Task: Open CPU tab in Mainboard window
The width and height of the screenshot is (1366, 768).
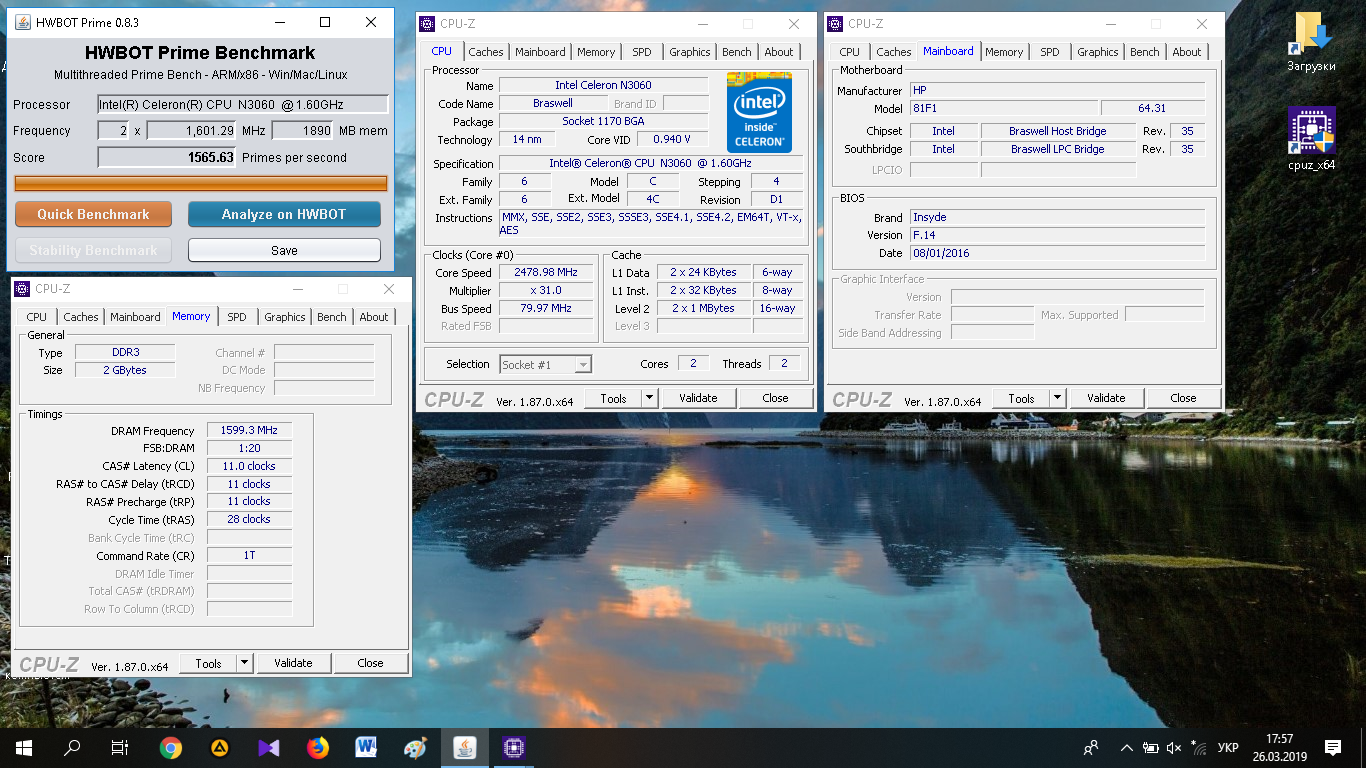Action: tap(849, 52)
